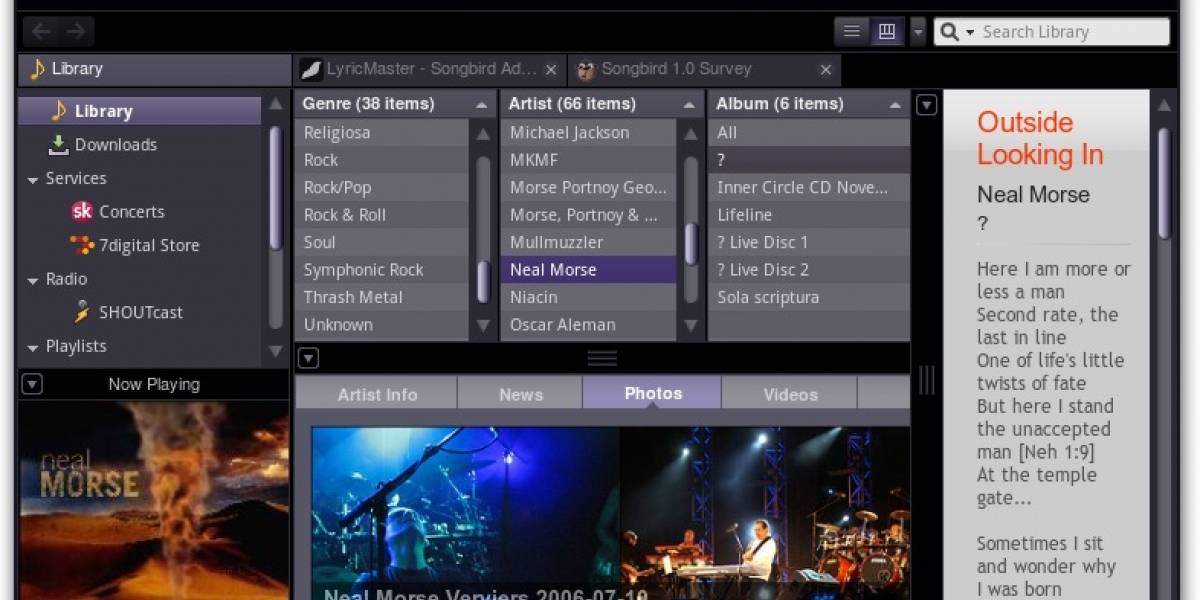1200x600 pixels.
Task: Sort by the Genre column header
Action: pos(396,104)
